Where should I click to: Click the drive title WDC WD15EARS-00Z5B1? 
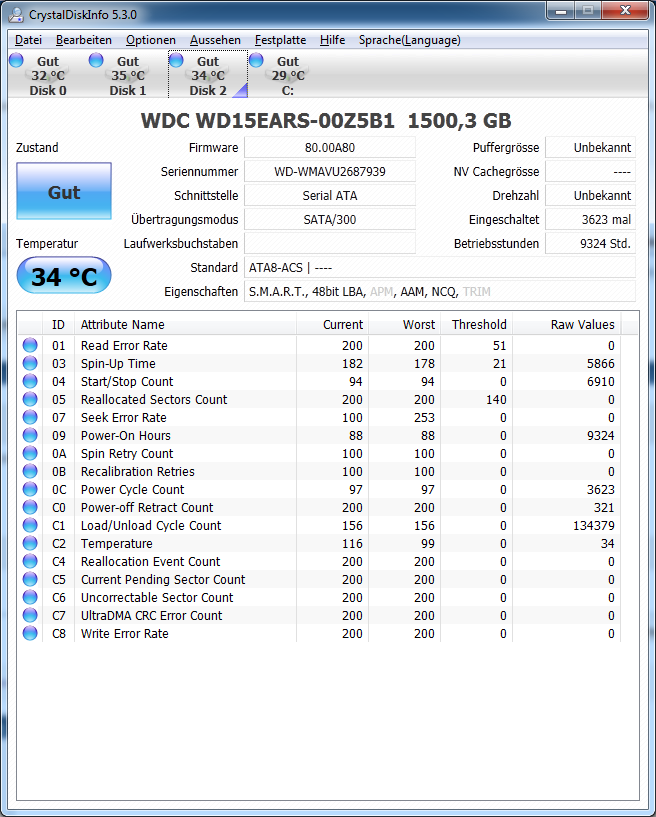(x=267, y=120)
